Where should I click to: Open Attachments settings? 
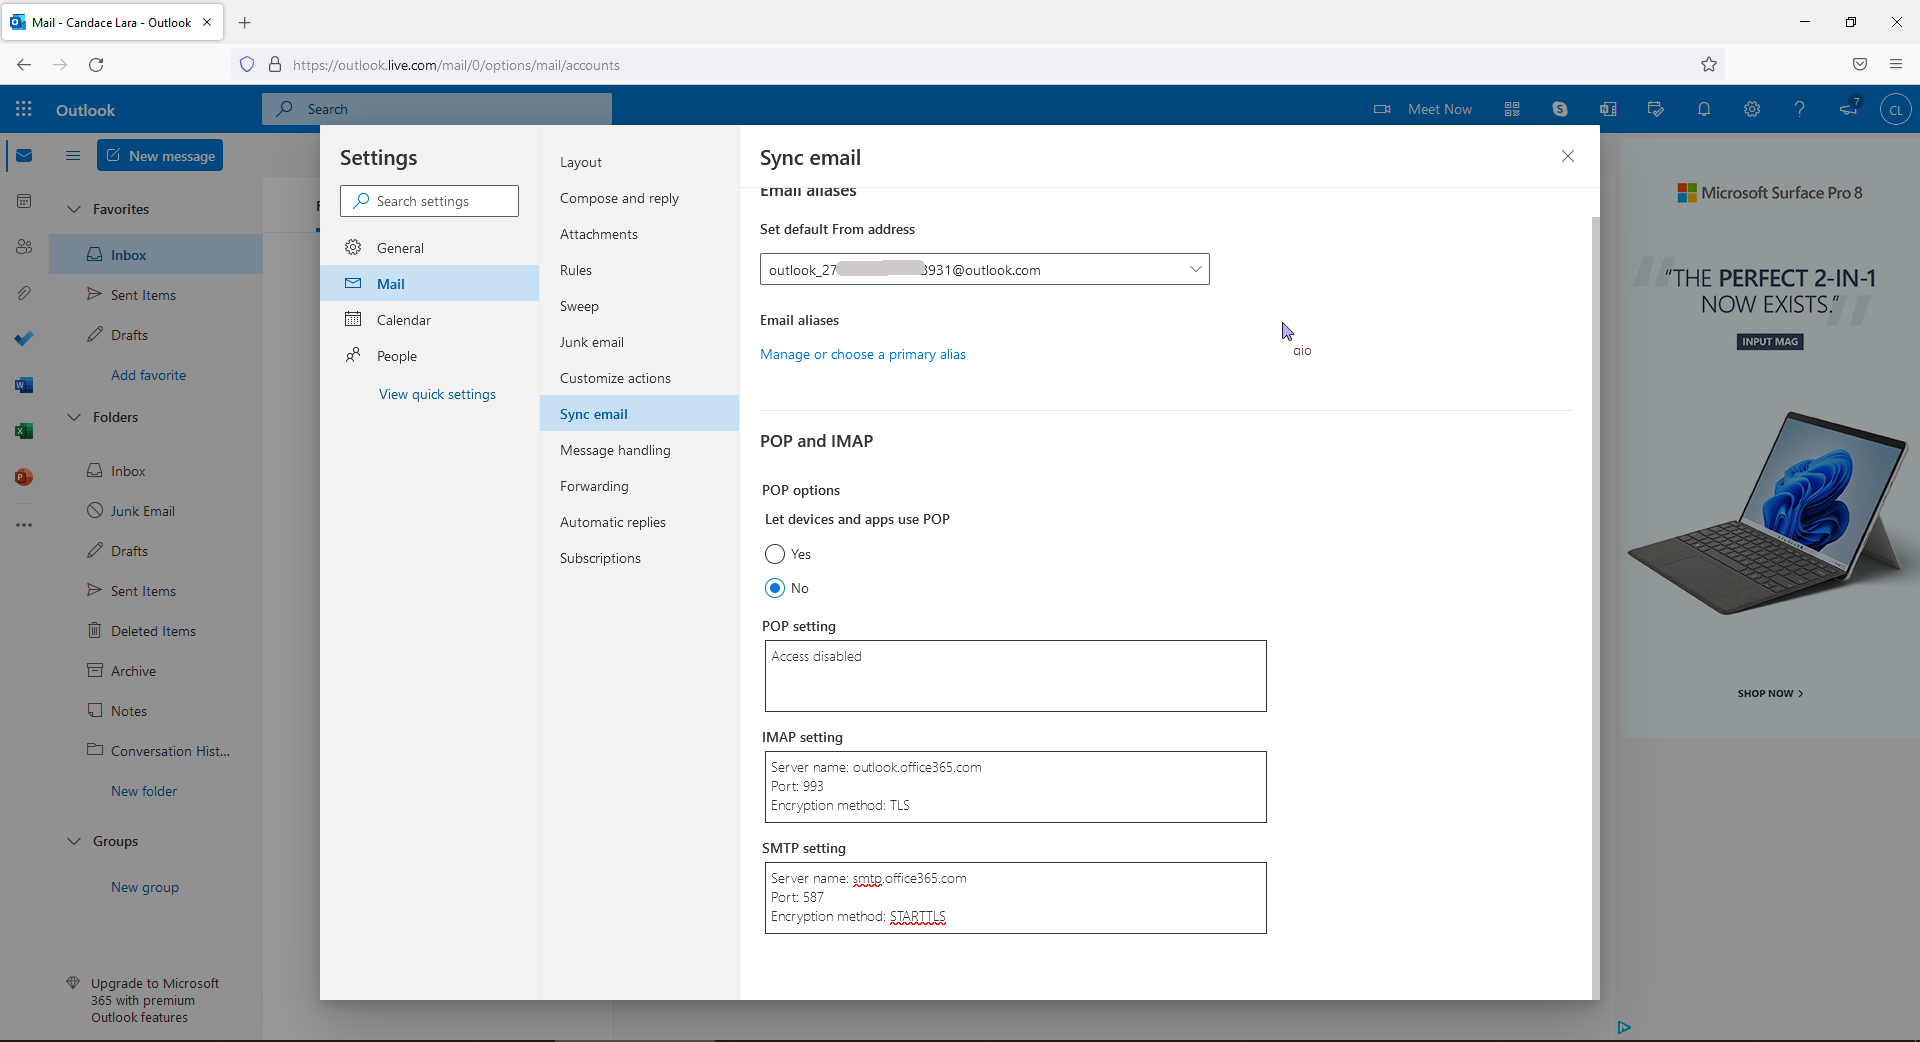point(640,234)
